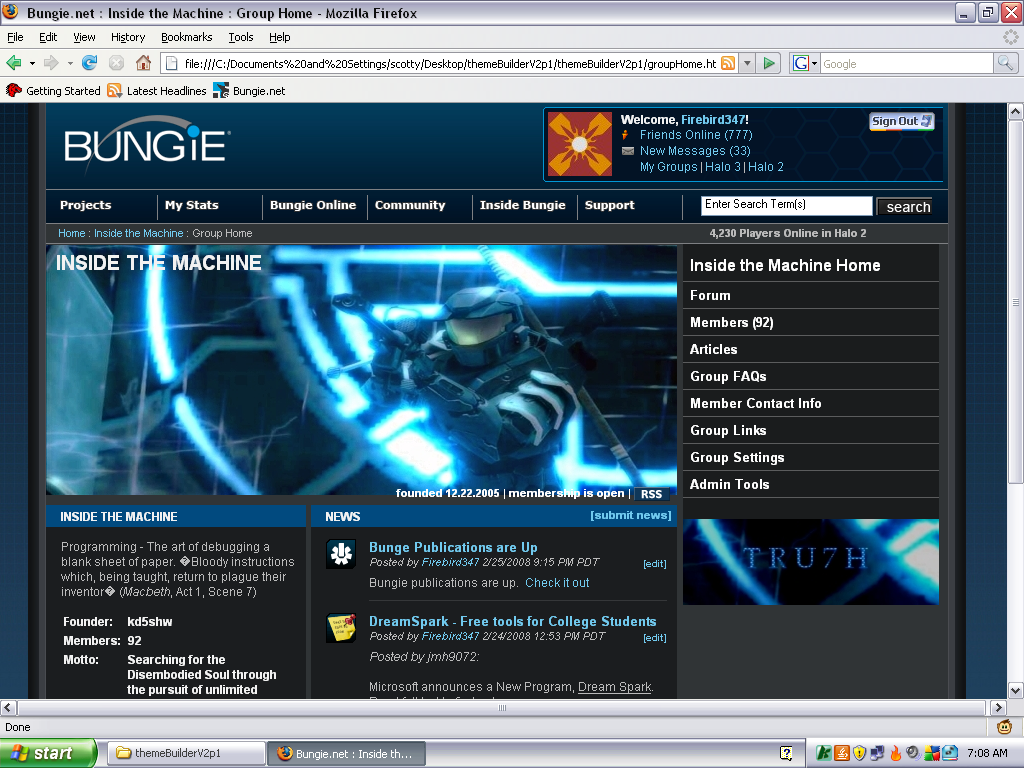Open the Google search engine dropdown
Image resolution: width=1024 pixels, height=768 pixels.
tap(805, 63)
